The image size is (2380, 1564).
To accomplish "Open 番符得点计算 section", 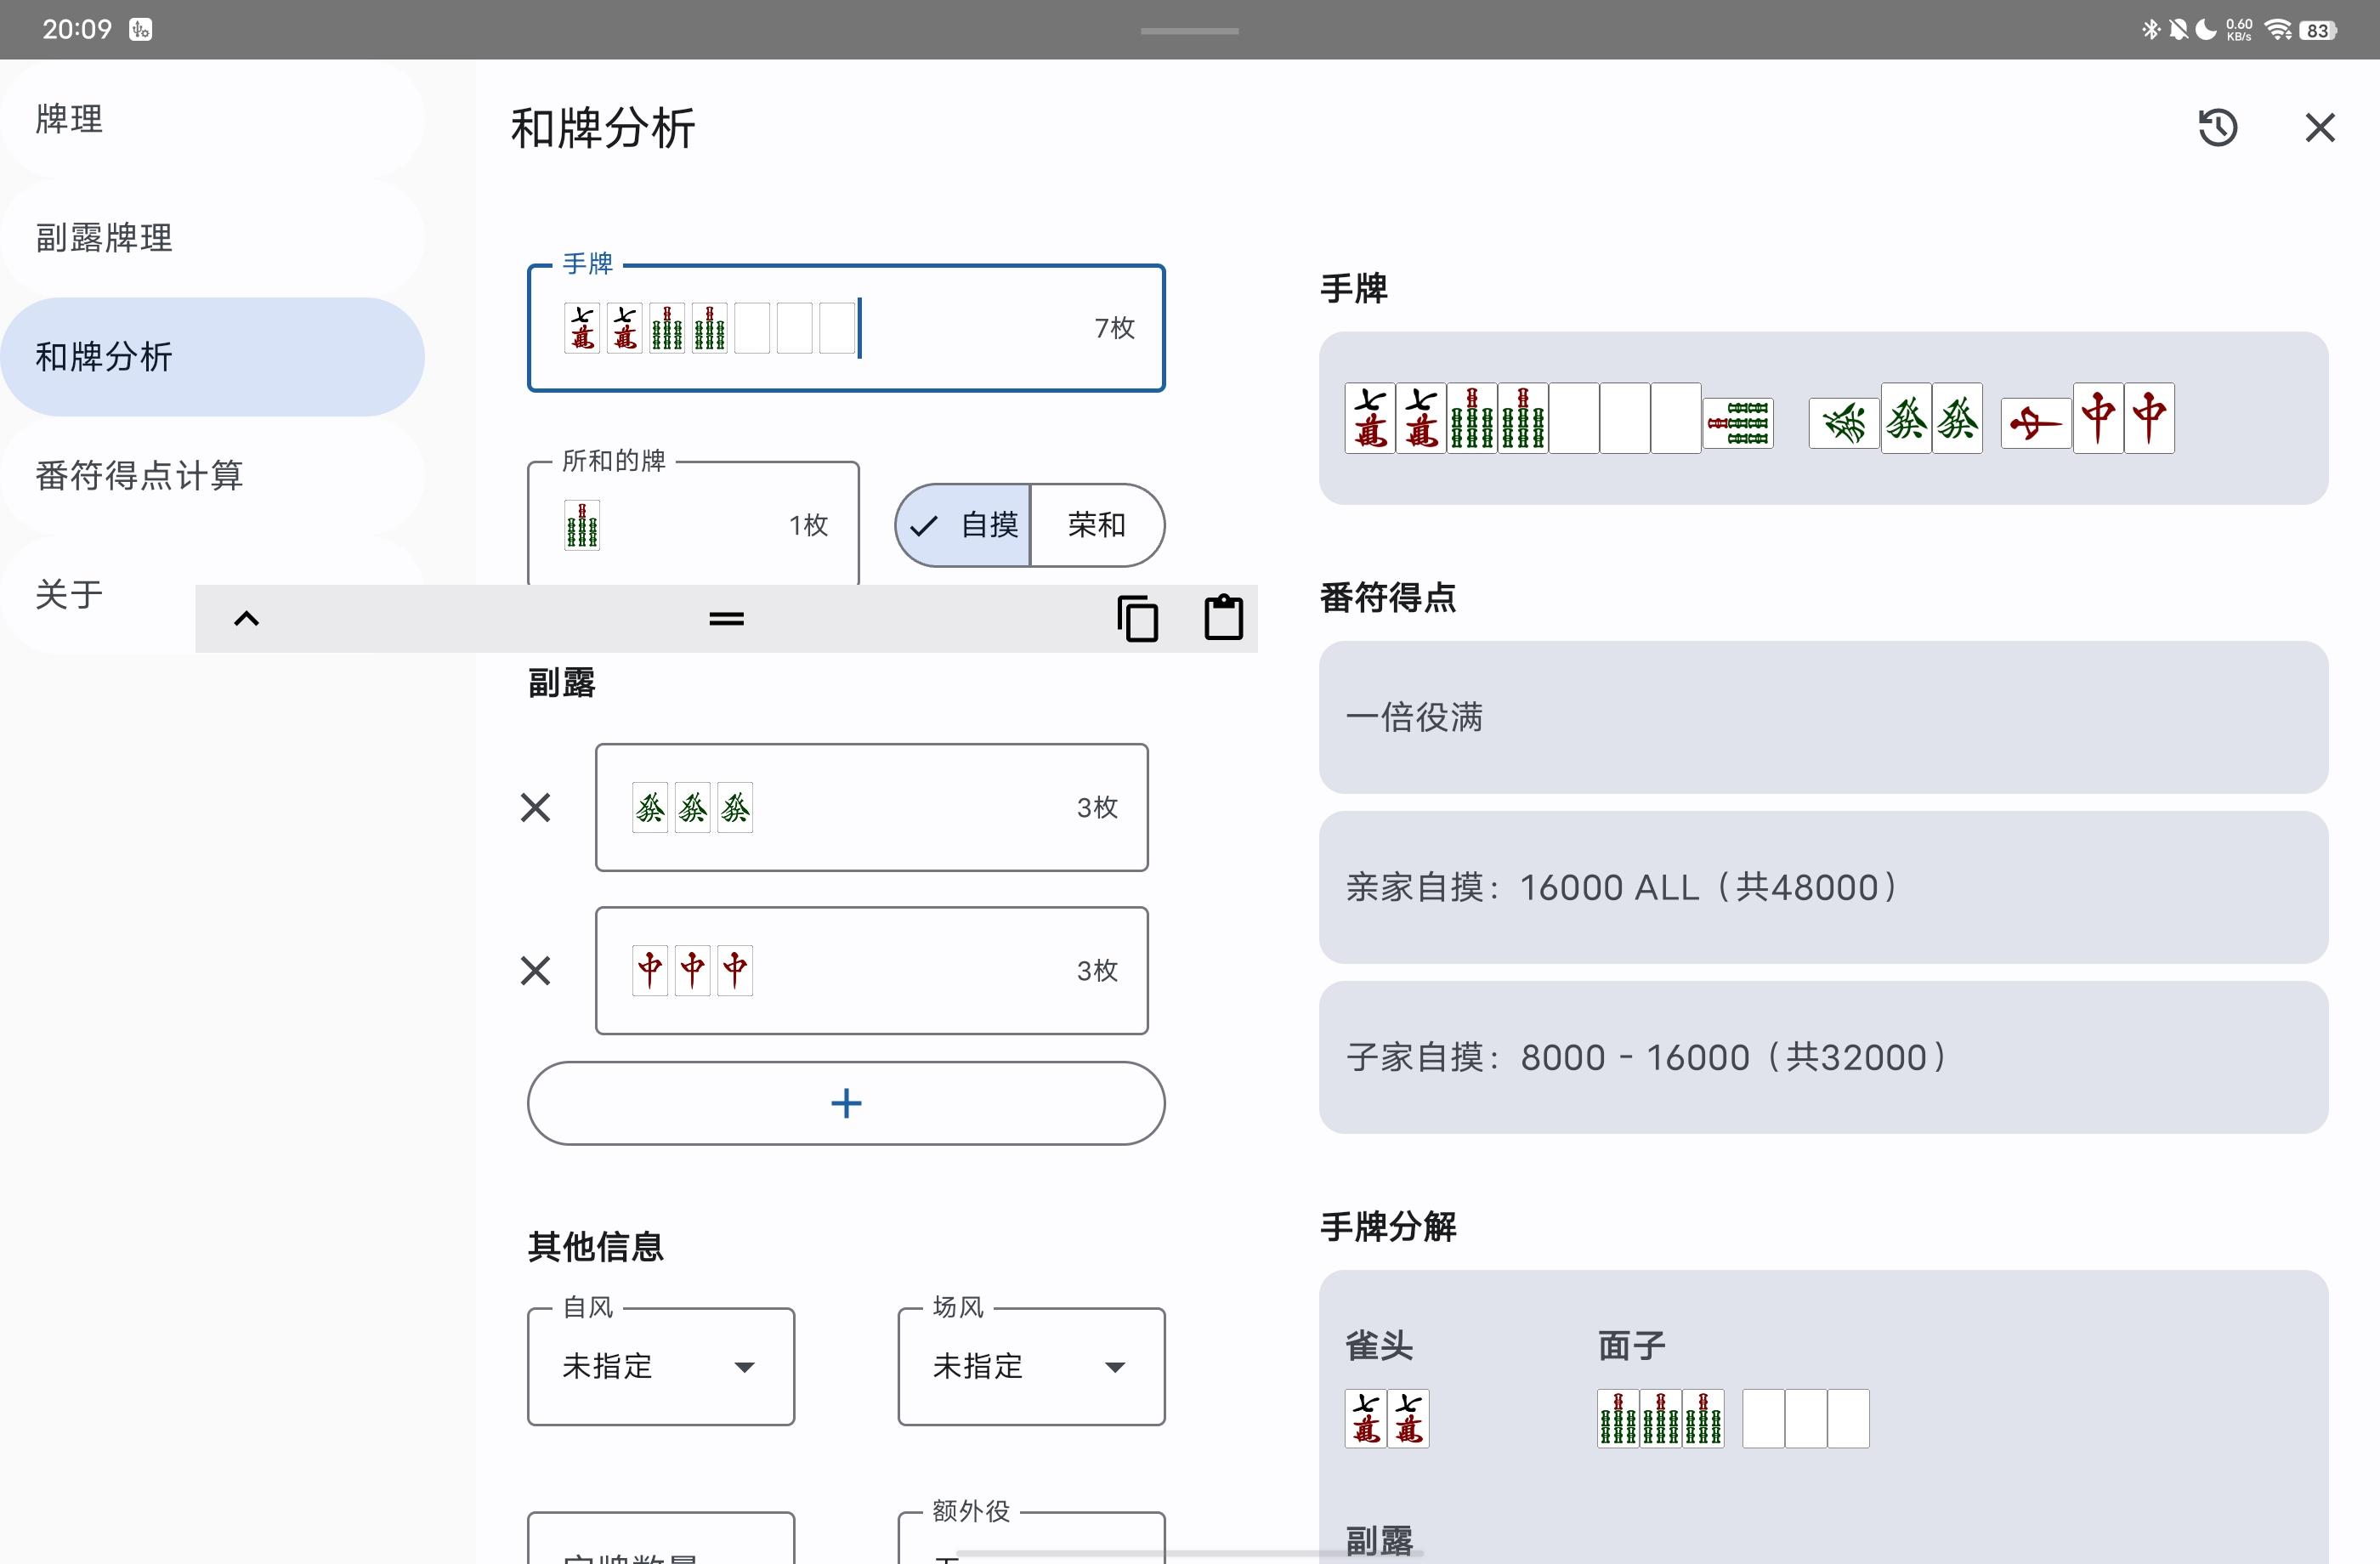I will click(x=212, y=476).
